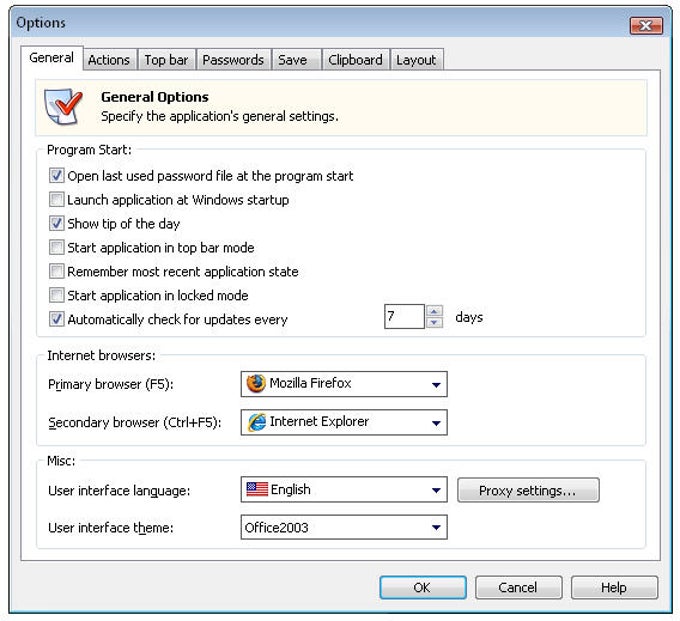Screen dimensions: 680x621
Task: Click the Mozilla Firefox browser icon
Action: [256, 384]
